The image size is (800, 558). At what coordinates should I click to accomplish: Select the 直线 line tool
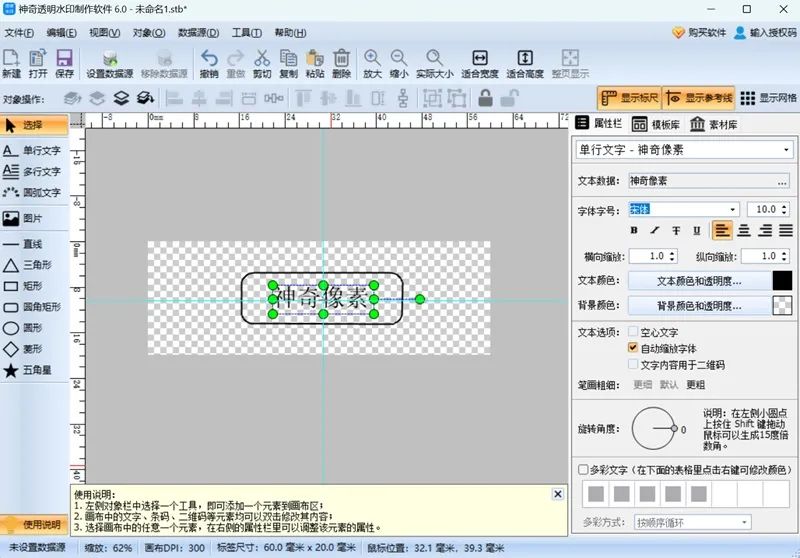click(22, 244)
